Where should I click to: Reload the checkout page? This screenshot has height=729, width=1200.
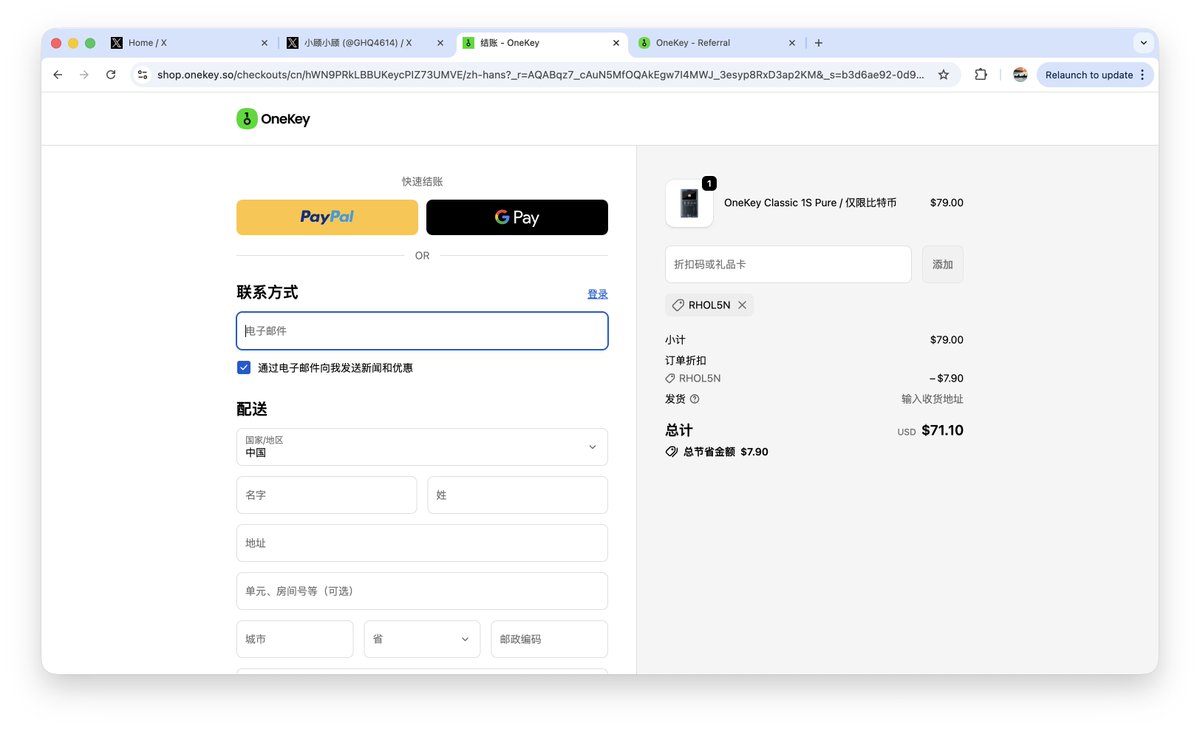click(111, 75)
